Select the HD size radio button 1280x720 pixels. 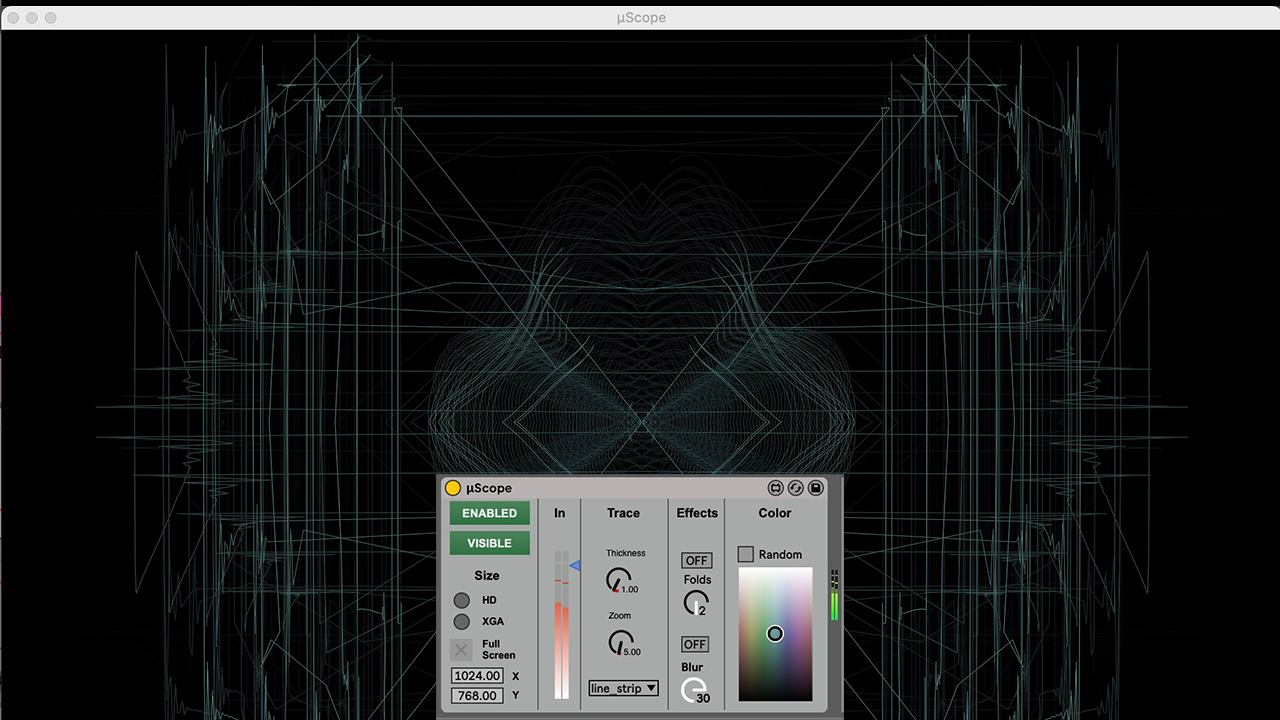462,600
